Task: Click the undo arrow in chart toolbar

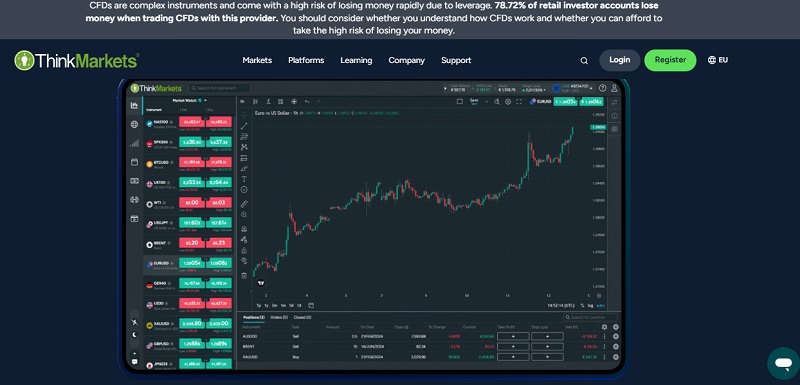Action: pyautogui.click(x=307, y=101)
